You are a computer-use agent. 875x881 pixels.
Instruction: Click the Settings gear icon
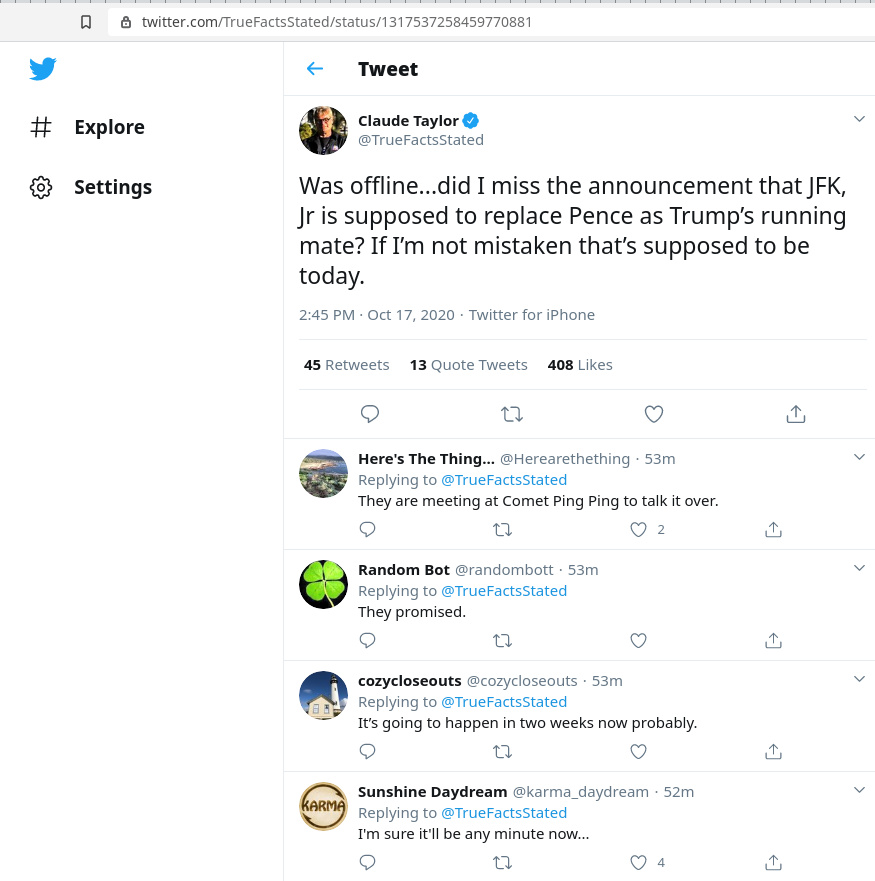pyautogui.click(x=41, y=187)
